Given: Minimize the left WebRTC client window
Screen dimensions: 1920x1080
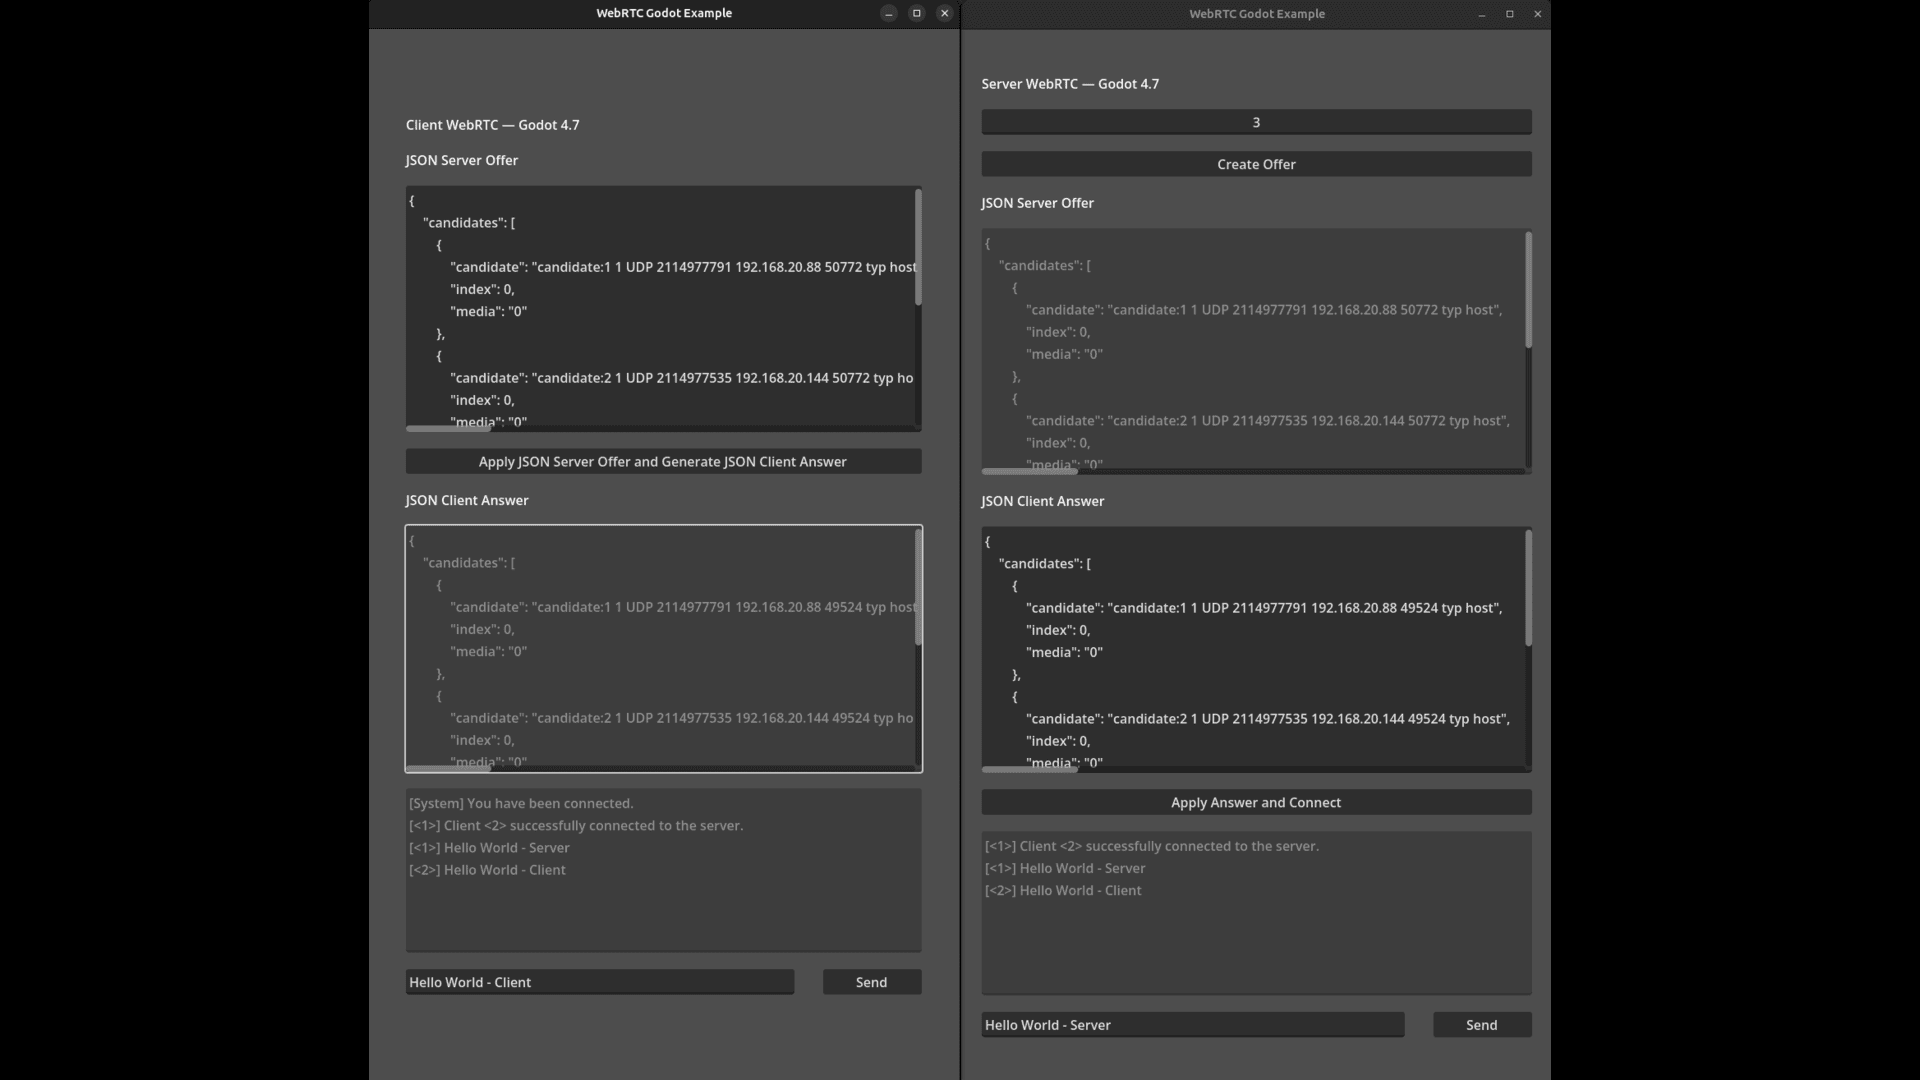Looking at the screenshot, I should point(888,13).
